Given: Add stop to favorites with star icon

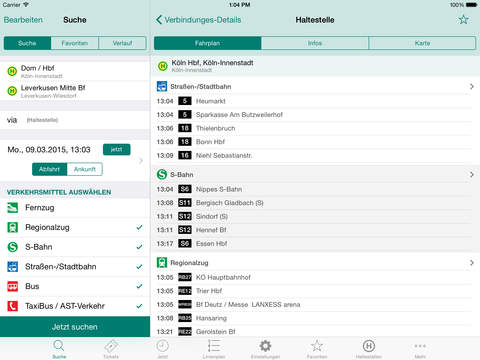Looking at the screenshot, I should 463,20.
